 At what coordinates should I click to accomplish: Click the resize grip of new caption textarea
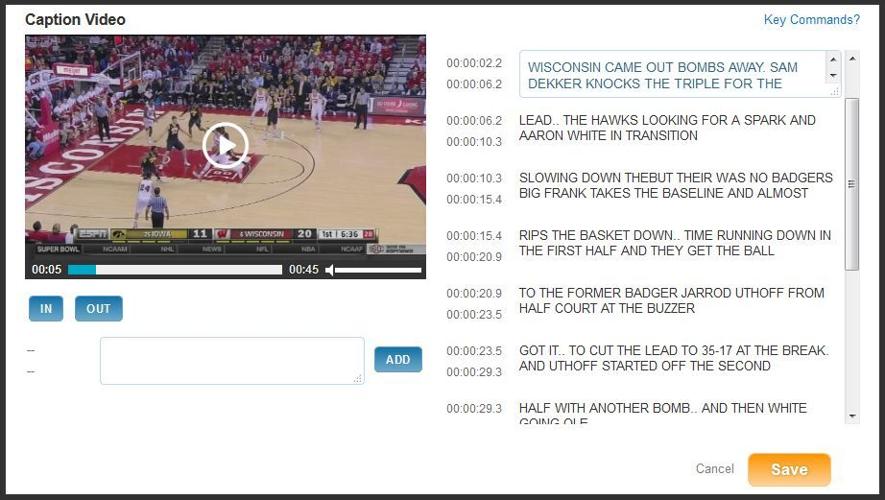(x=358, y=379)
